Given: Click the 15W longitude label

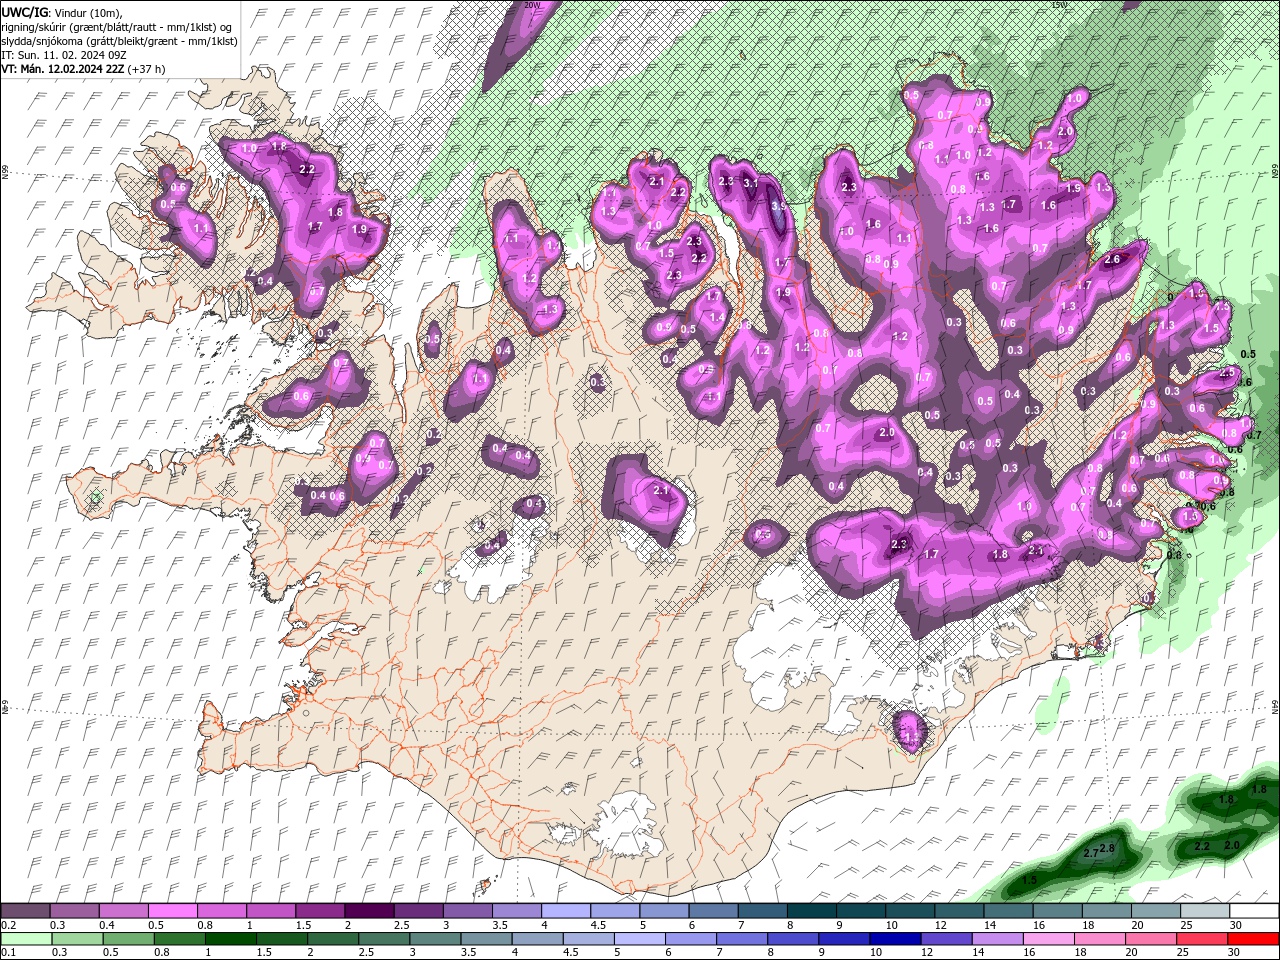Looking at the screenshot, I should click(1059, 5).
